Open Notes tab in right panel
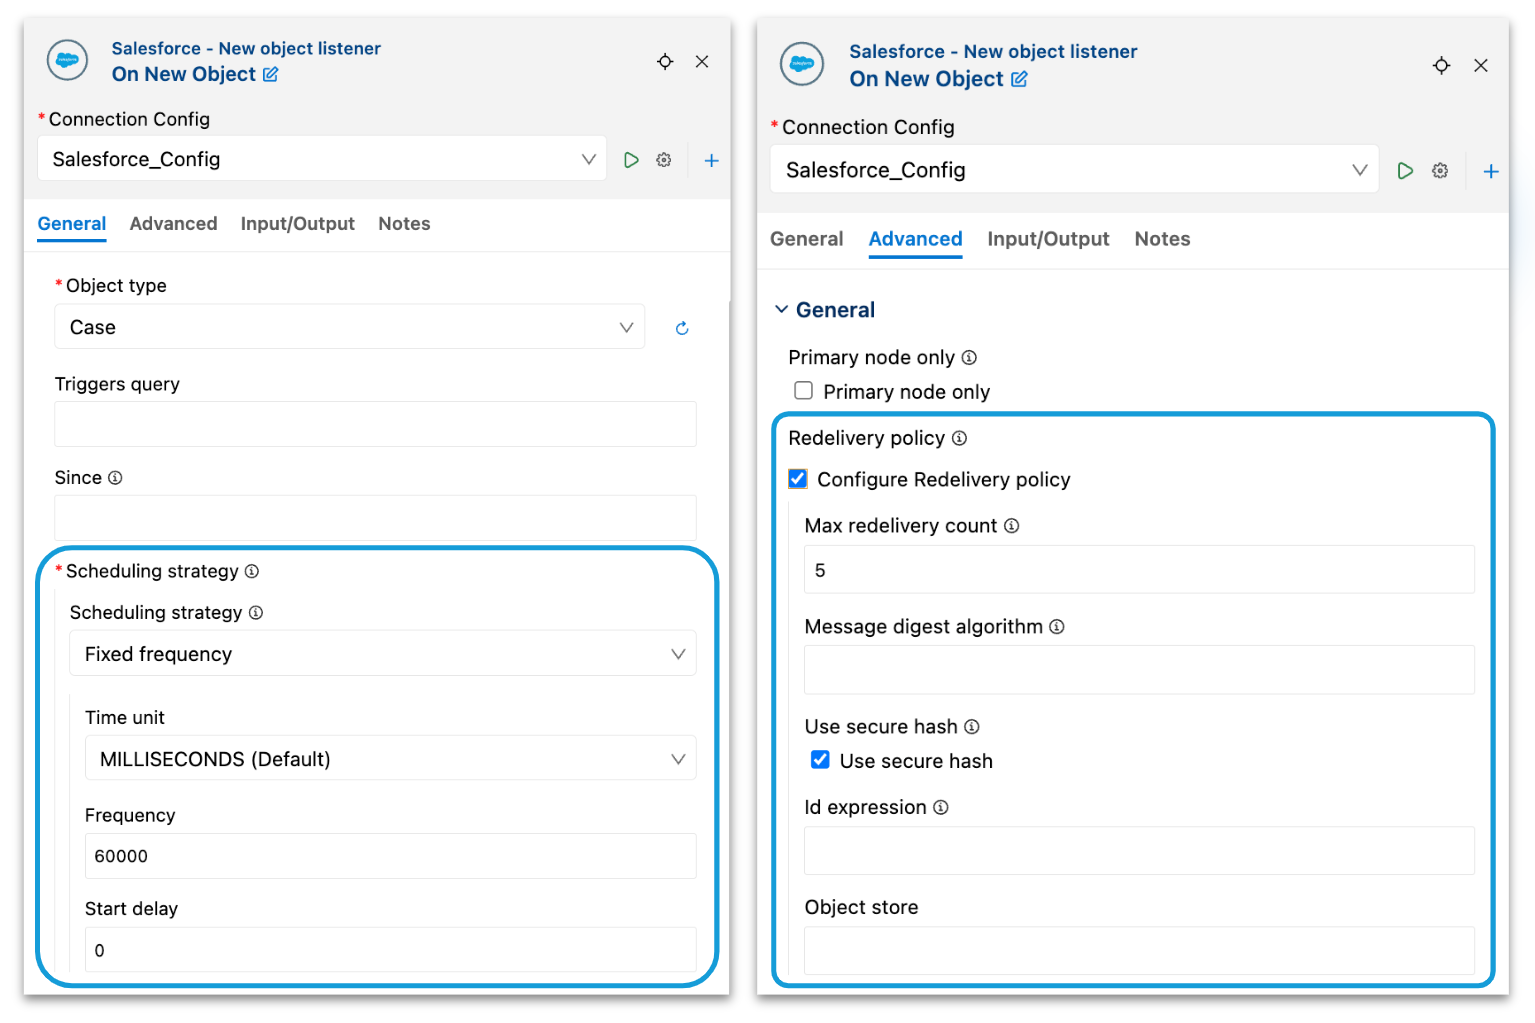This screenshot has width=1535, height=1023. pyautogui.click(x=1163, y=239)
